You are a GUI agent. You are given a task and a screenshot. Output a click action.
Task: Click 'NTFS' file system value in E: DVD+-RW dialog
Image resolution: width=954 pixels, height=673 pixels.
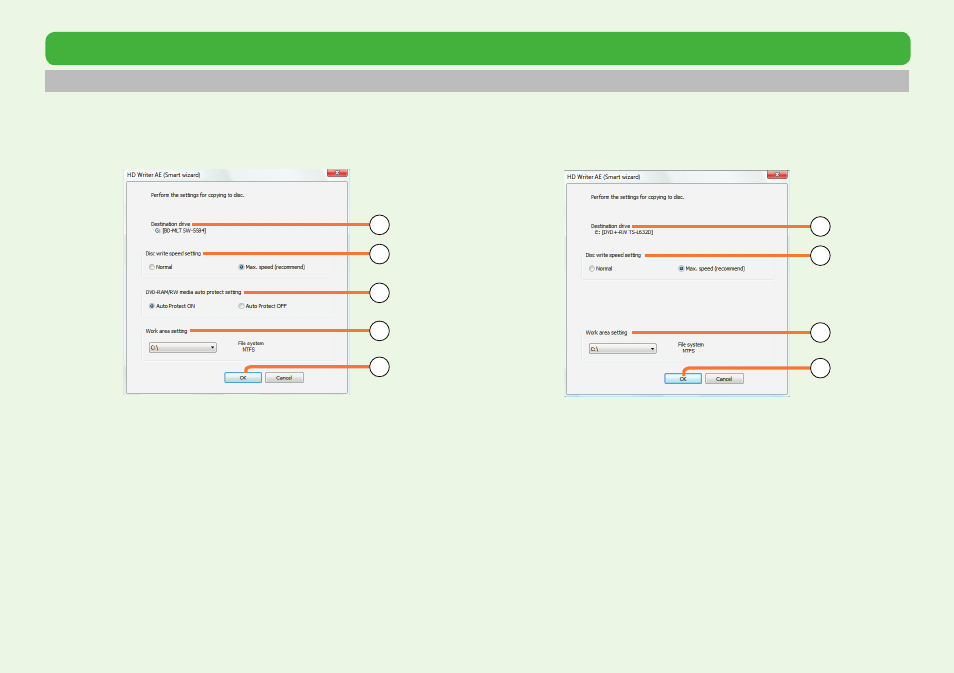tap(689, 351)
